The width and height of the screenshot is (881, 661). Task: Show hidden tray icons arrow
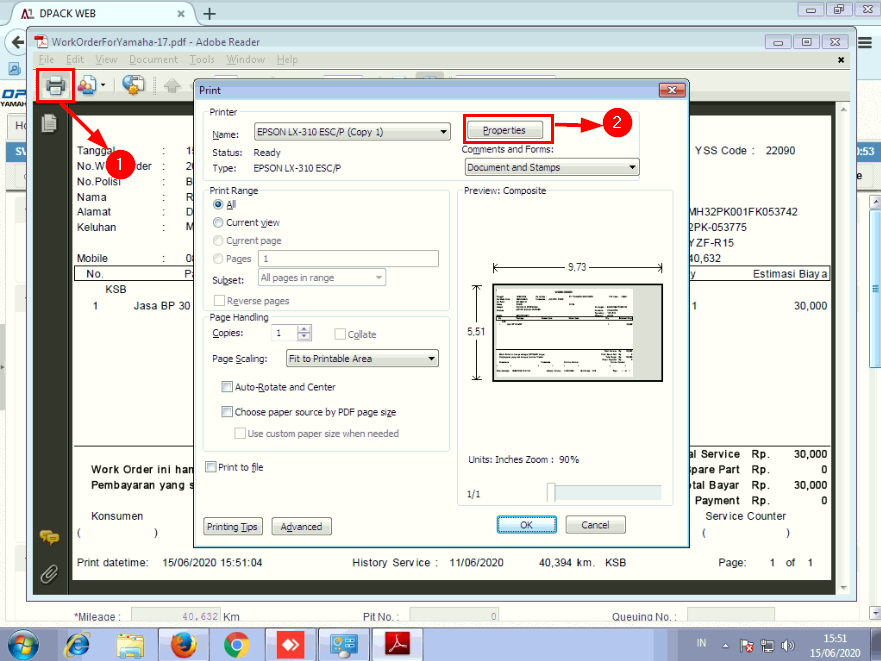click(725, 646)
